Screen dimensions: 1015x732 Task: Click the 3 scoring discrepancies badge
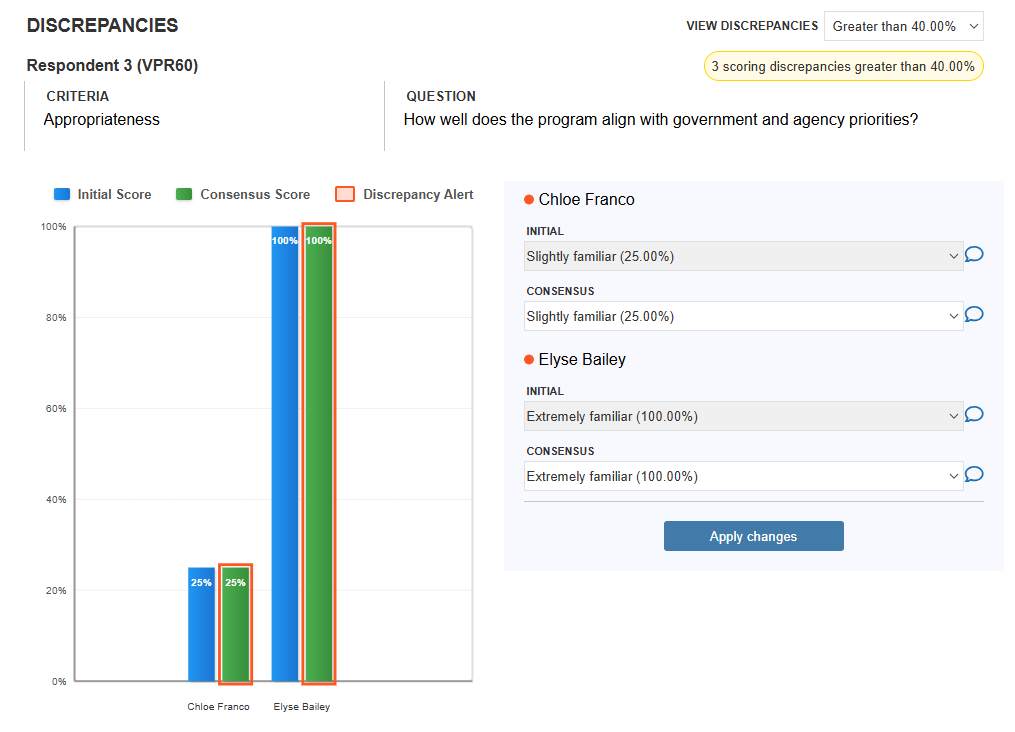click(x=843, y=67)
